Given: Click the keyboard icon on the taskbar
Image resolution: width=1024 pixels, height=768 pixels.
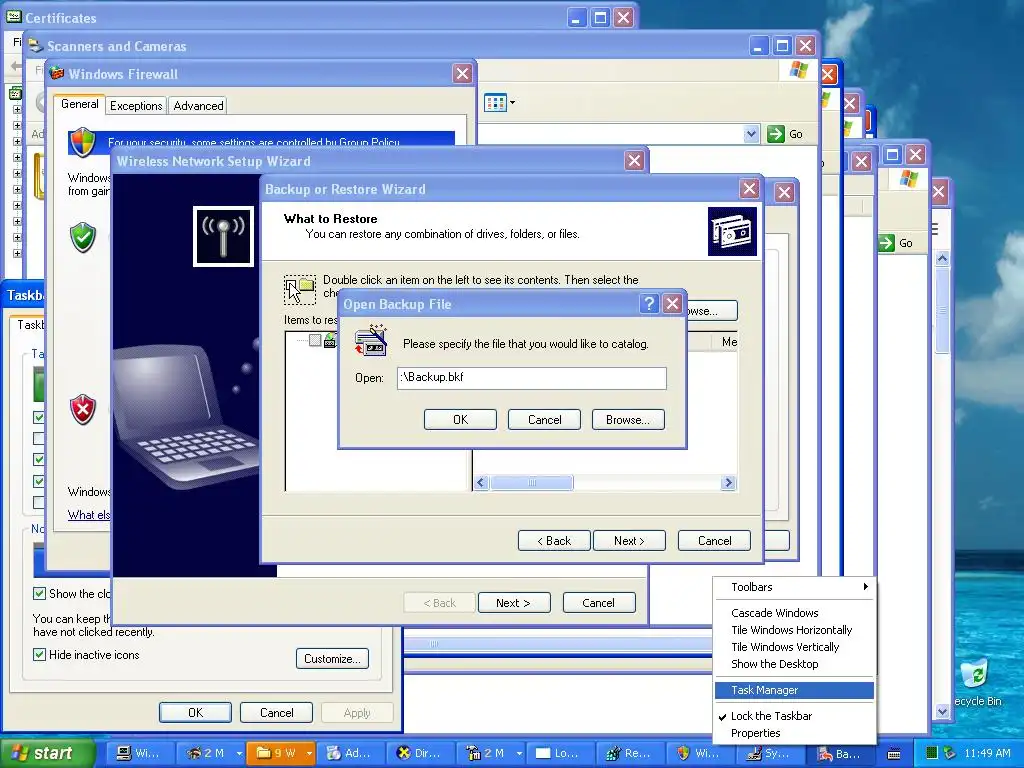Looking at the screenshot, I should click(894, 754).
